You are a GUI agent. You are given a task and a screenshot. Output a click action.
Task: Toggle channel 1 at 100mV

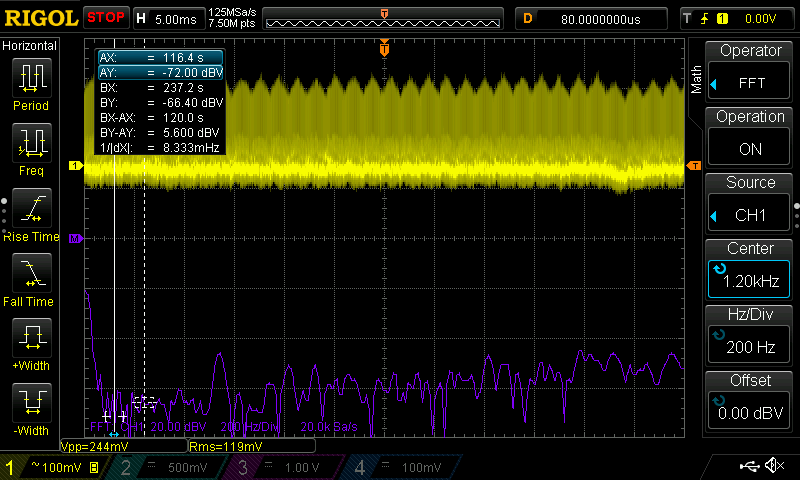55,467
